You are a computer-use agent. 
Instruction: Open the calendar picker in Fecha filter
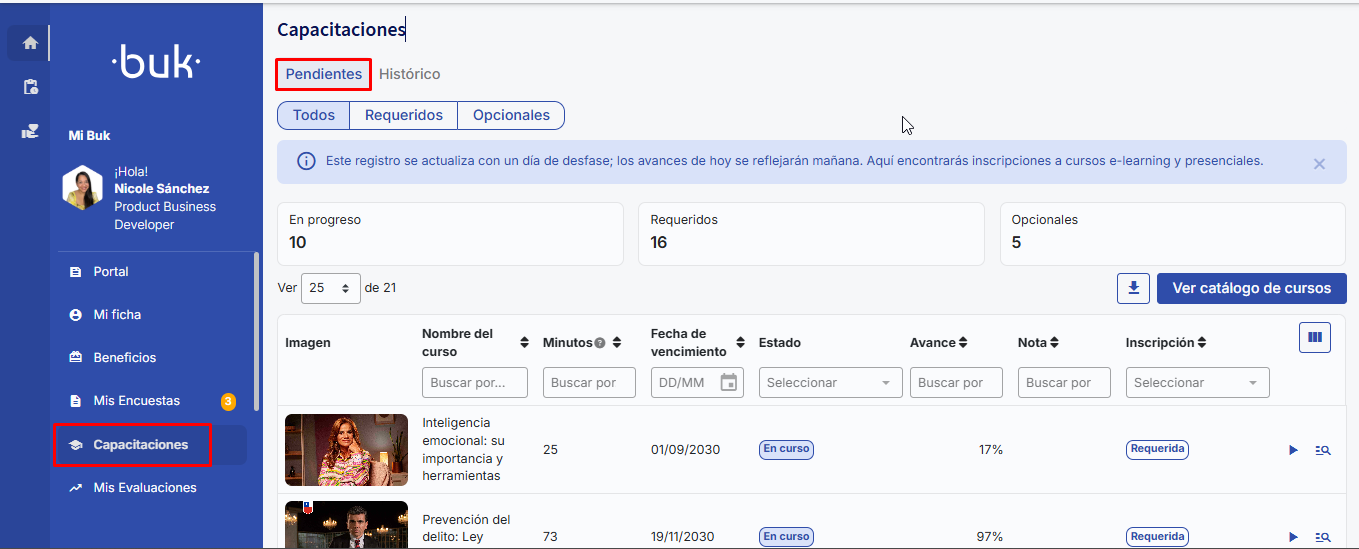point(729,382)
